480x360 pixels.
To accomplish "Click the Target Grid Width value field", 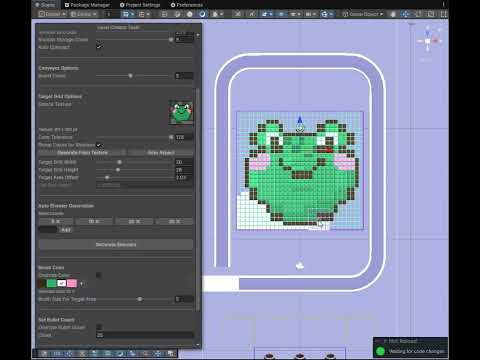I will tap(184, 162).
